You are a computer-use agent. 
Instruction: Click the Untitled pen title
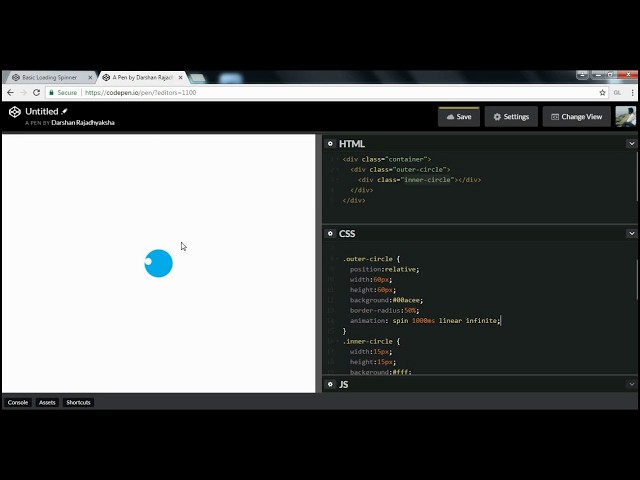coord(42,111)
